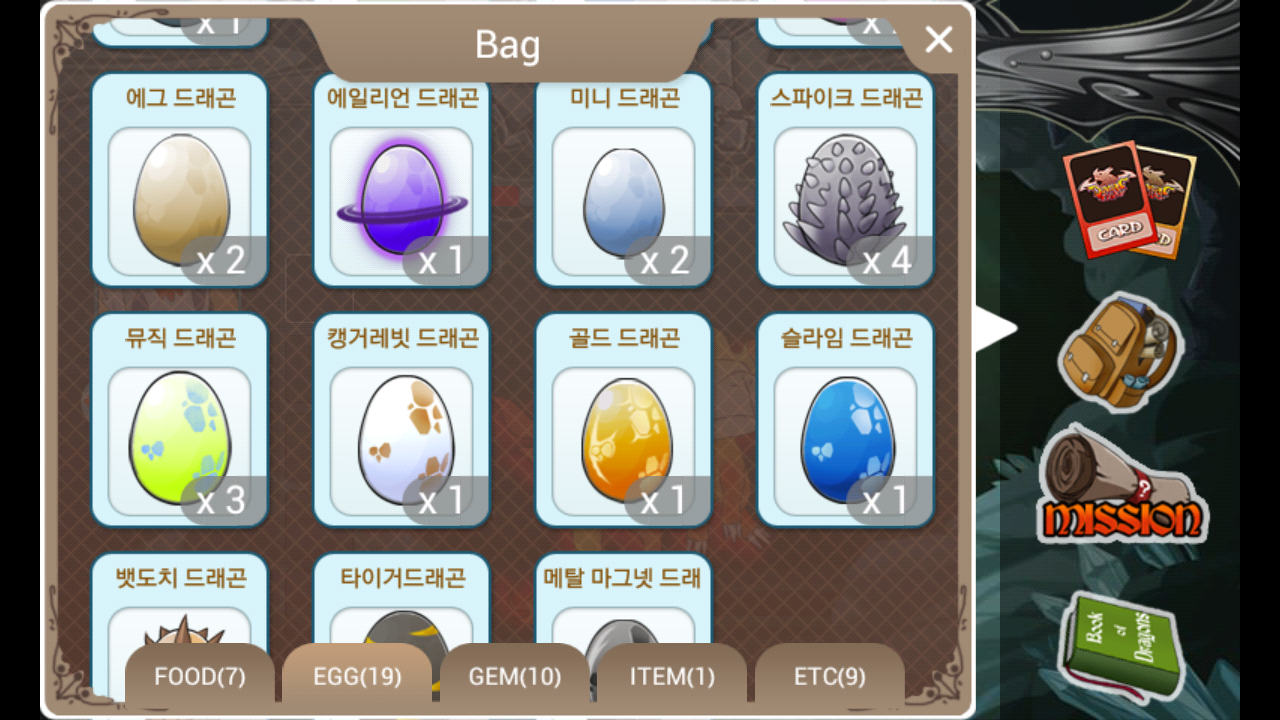Switch to the GEM(10) tab
The height and width of the screenshot is (720, 1280).
click(x=515, y=677)
